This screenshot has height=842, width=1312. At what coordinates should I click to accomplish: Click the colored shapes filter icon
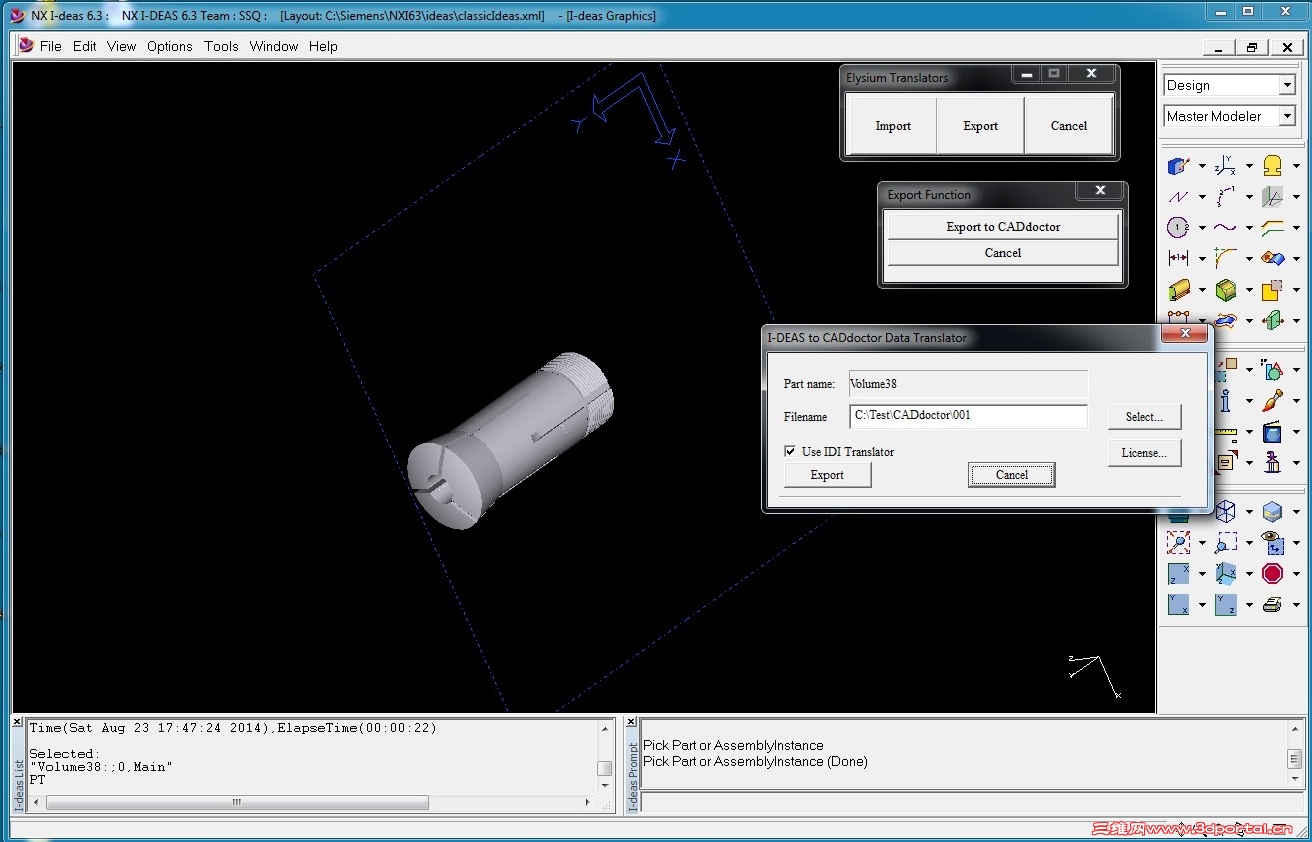(1272, 370)
